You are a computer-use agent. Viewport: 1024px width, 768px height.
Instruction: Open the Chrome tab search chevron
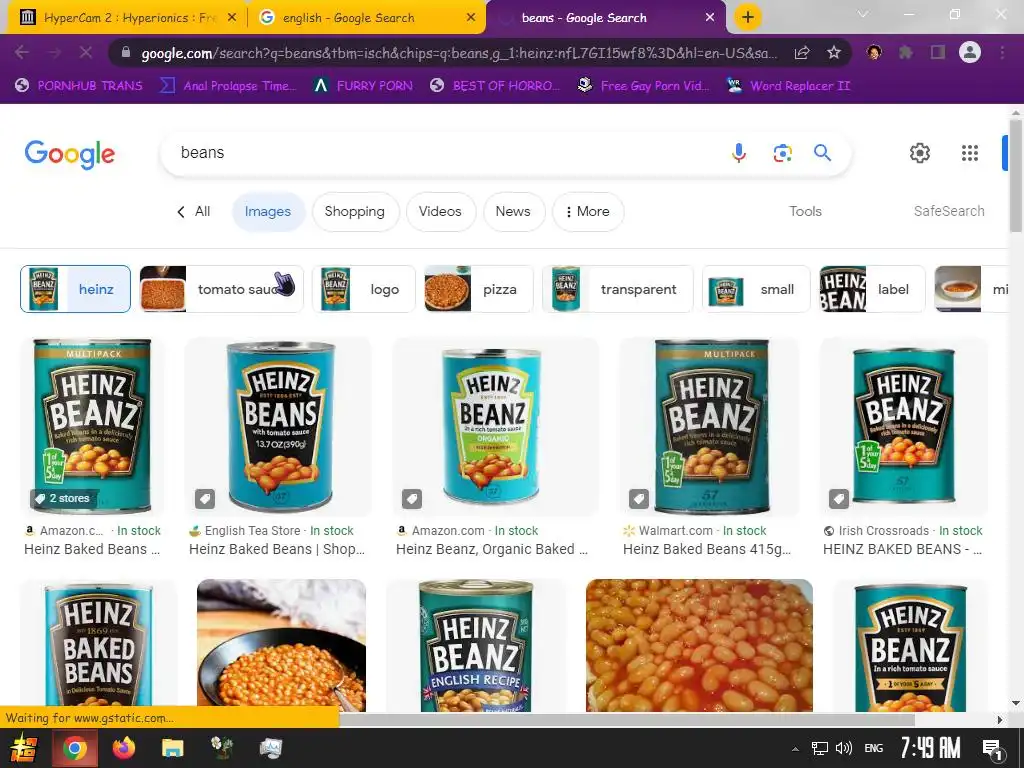tap(863, 14)
